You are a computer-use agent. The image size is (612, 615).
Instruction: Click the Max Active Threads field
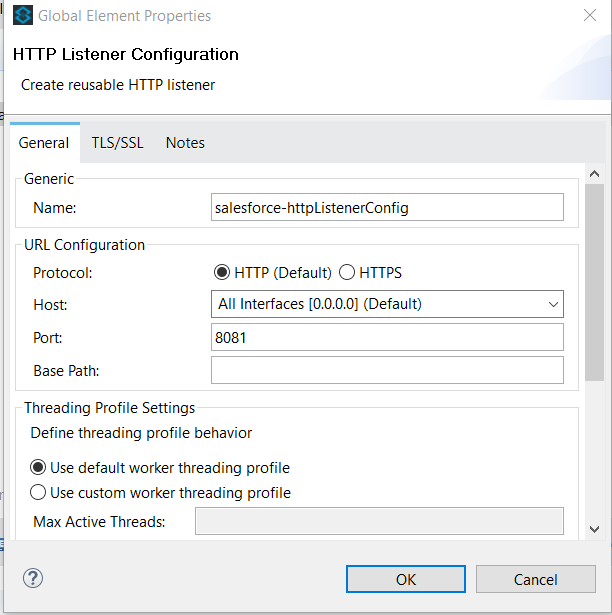[379, 521]
